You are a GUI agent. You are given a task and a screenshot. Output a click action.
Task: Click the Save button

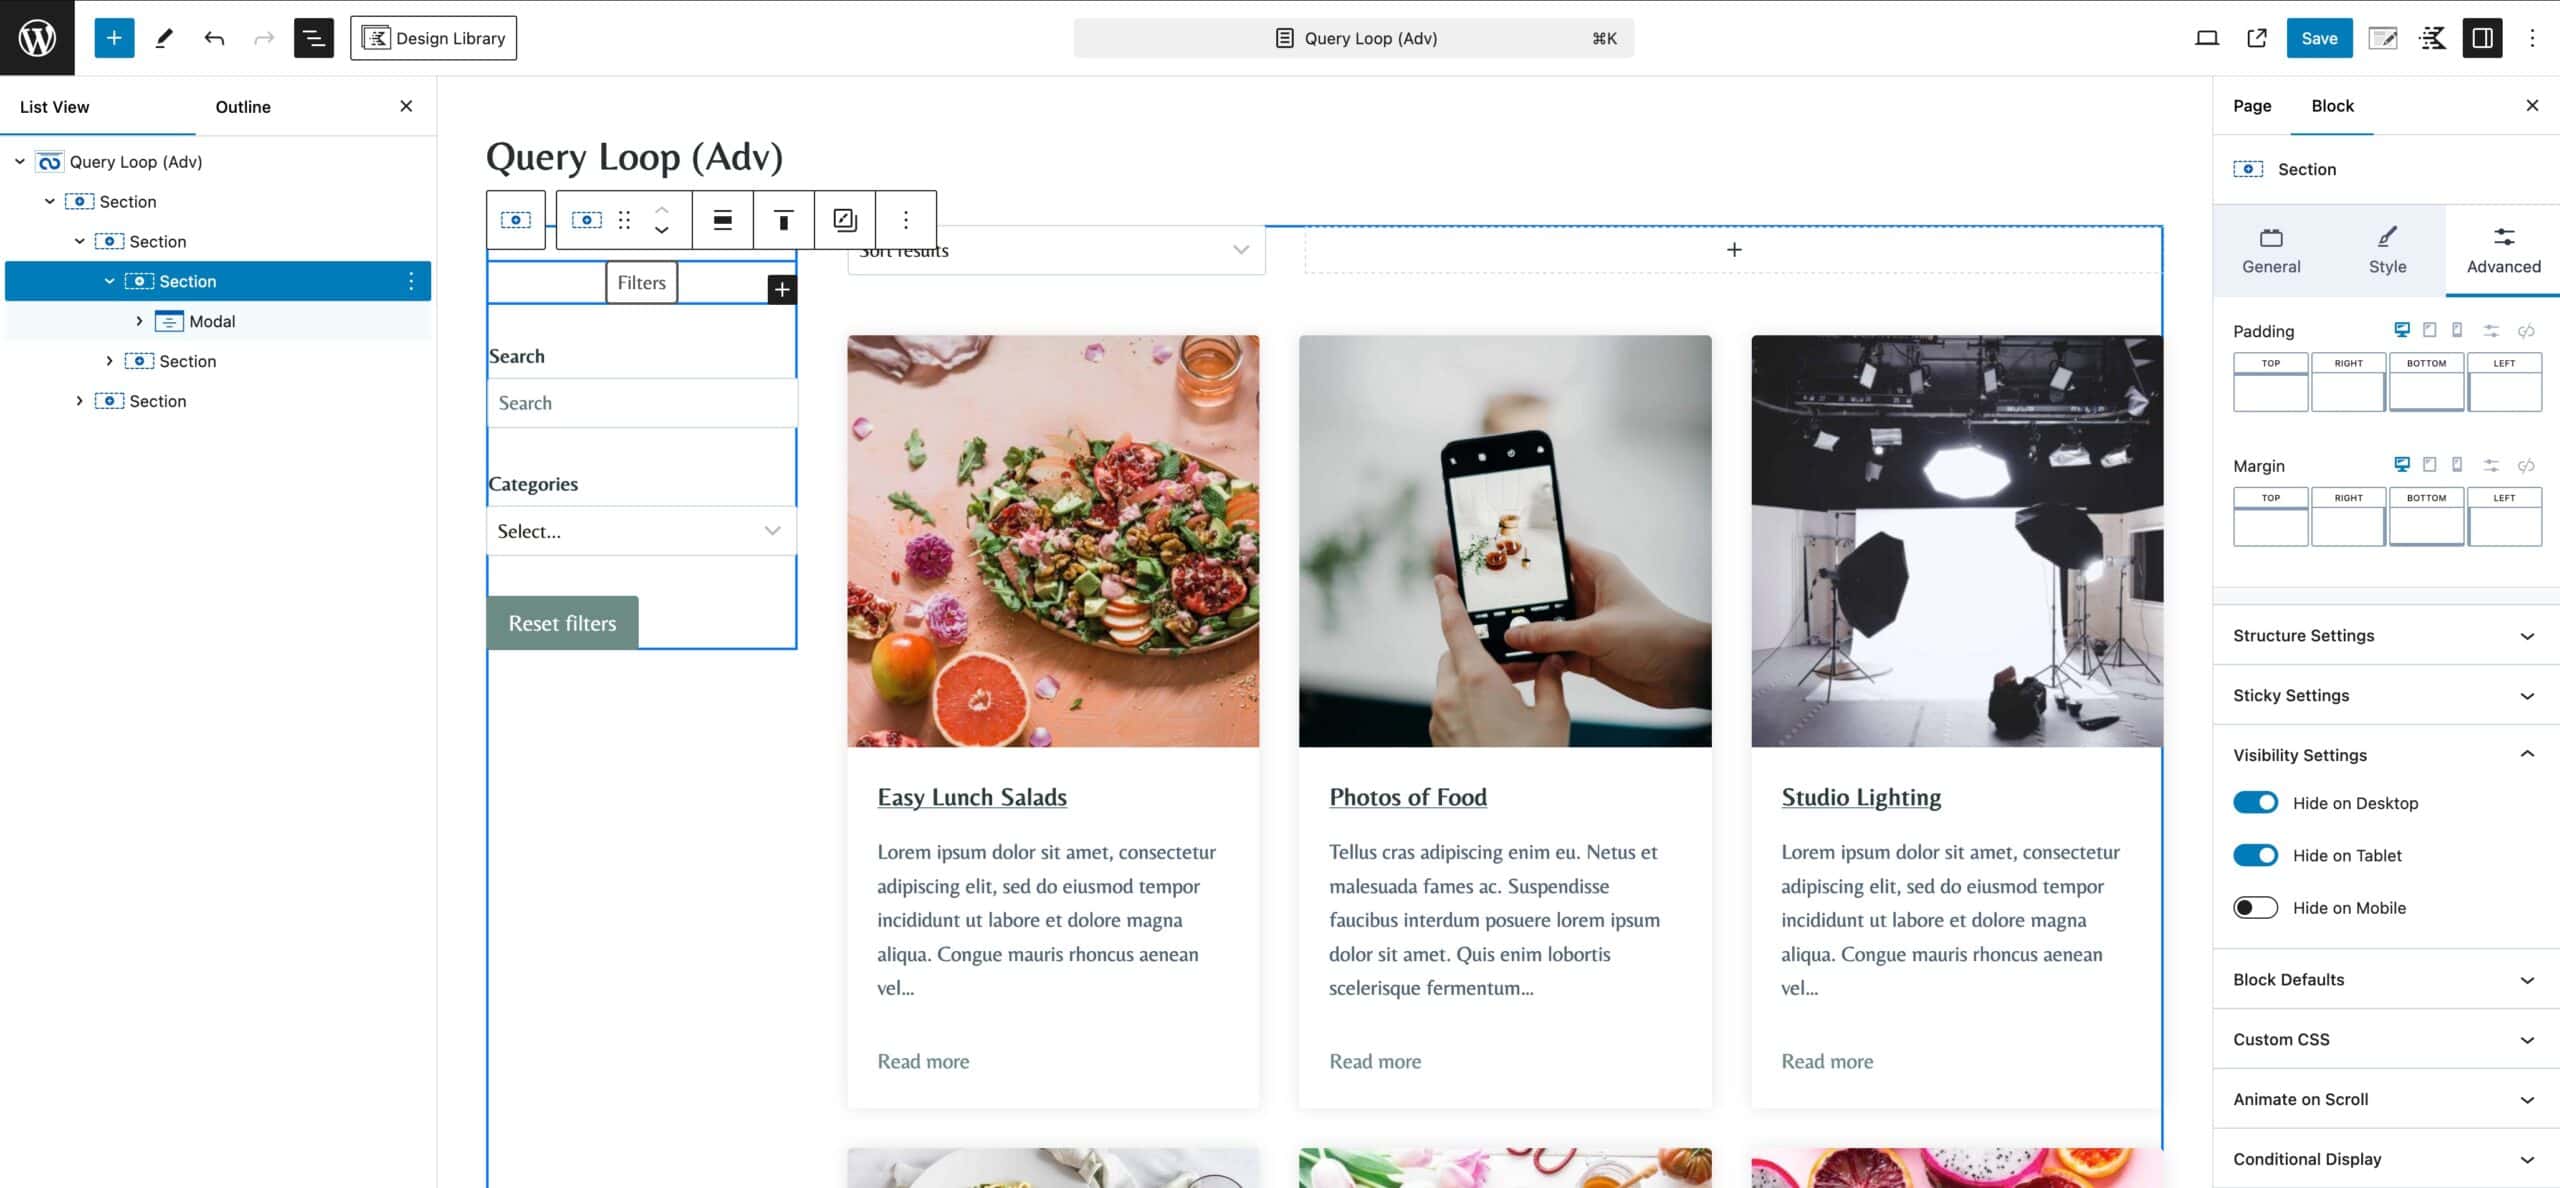(2318, 37)
